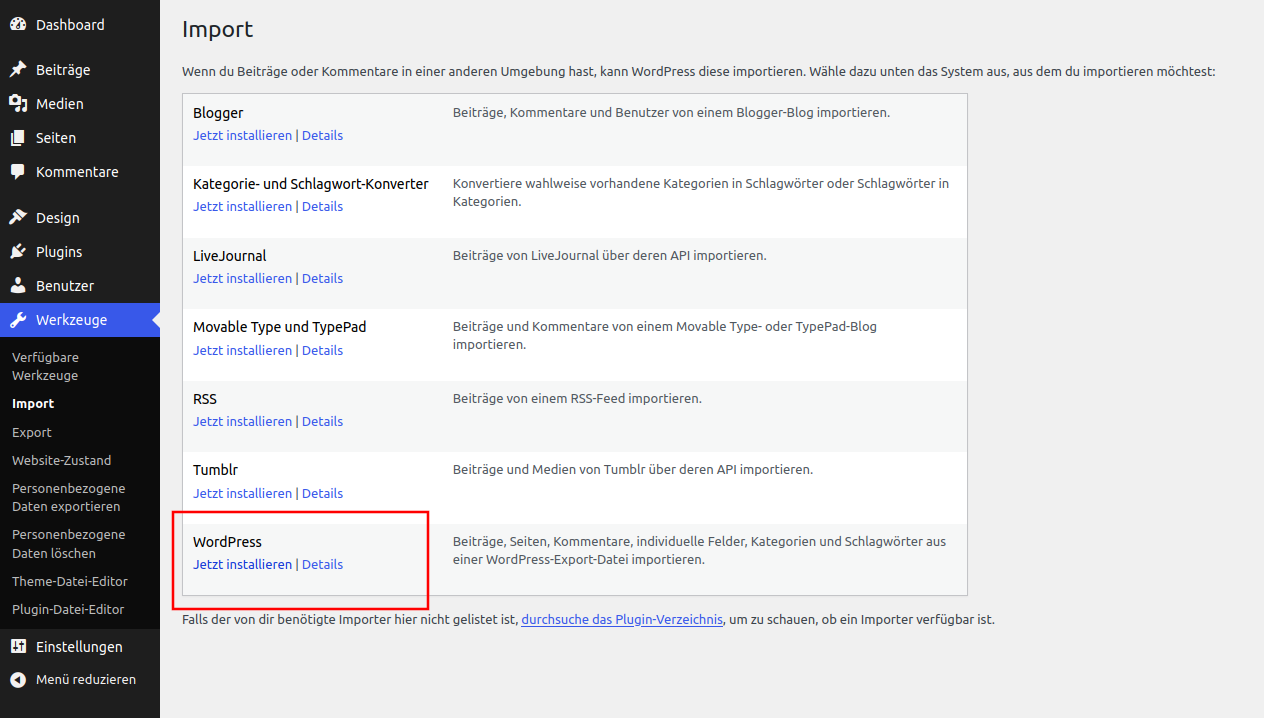Open the Benutzer menu
Viewport: 1264px width, 718px height.
[80, 286]
